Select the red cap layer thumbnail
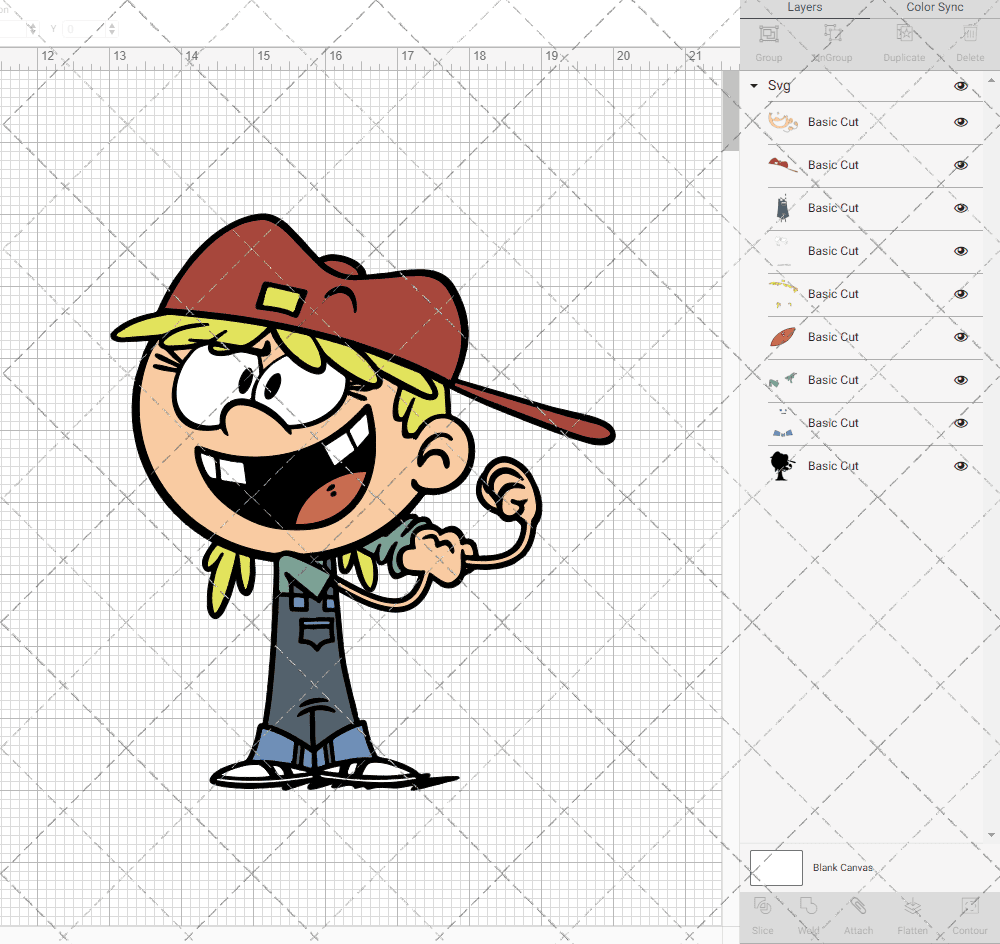 (783, 165)
